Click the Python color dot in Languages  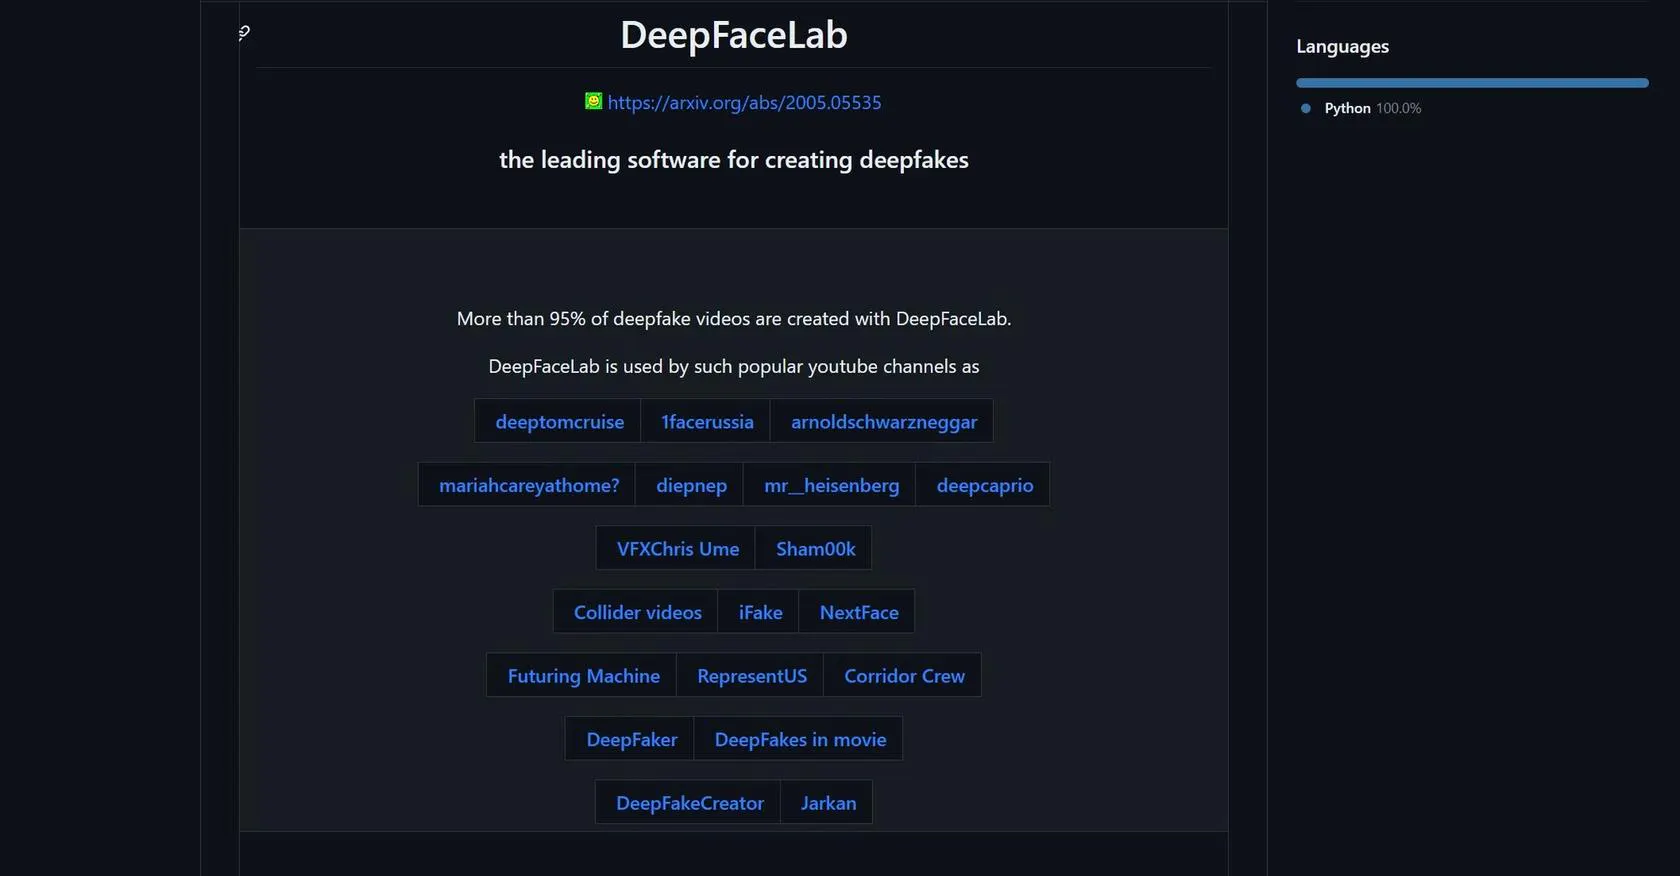pyautogui.click(x=1305, y=108)
